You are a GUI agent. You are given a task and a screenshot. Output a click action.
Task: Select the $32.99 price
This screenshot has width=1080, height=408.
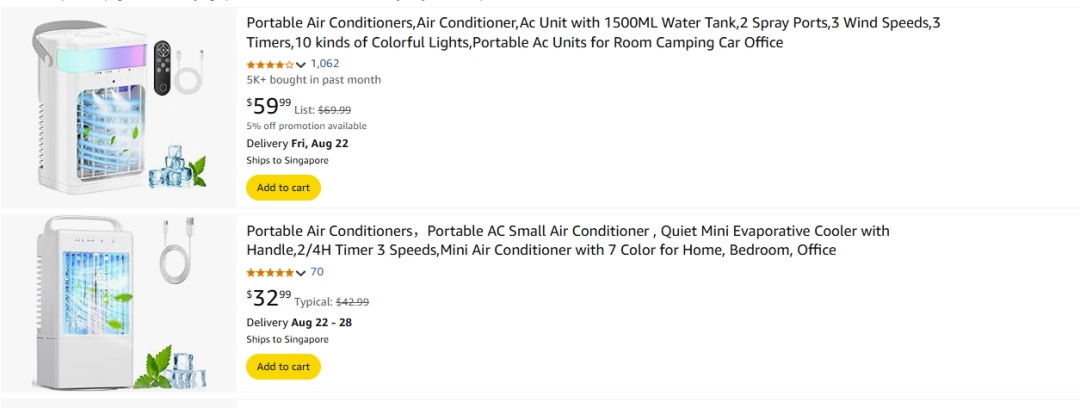point(269,298)
